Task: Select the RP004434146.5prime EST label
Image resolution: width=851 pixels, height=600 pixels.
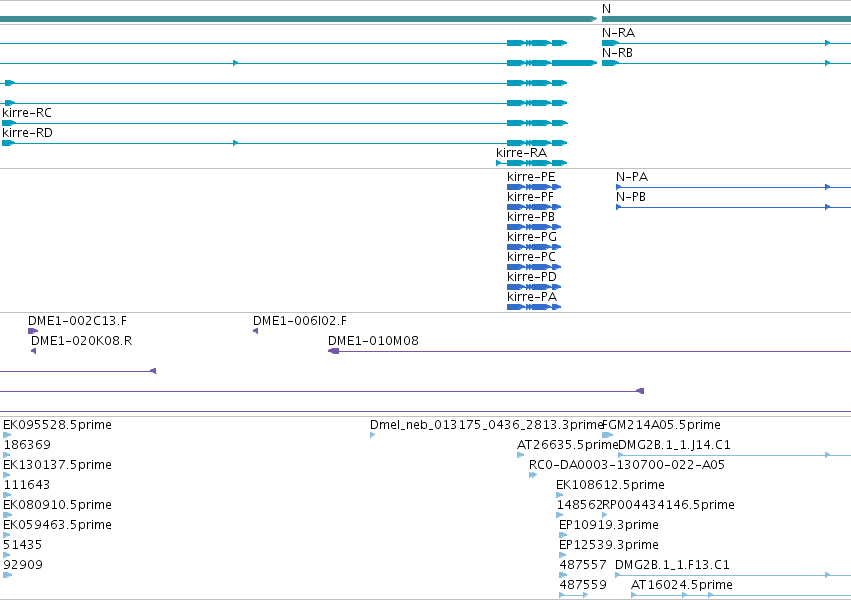Action: pos(669,505)
